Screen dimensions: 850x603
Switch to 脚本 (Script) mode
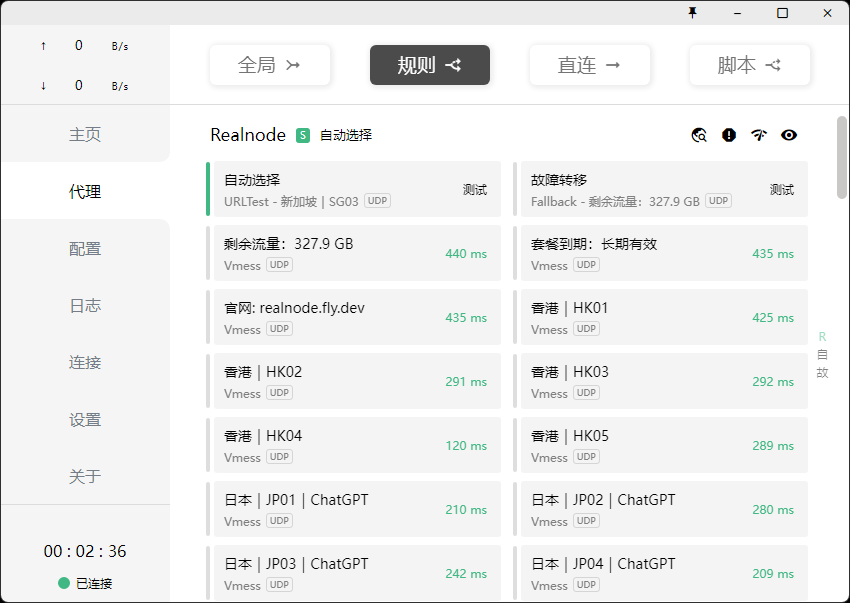pyautogui.click(x=749, y=65)
